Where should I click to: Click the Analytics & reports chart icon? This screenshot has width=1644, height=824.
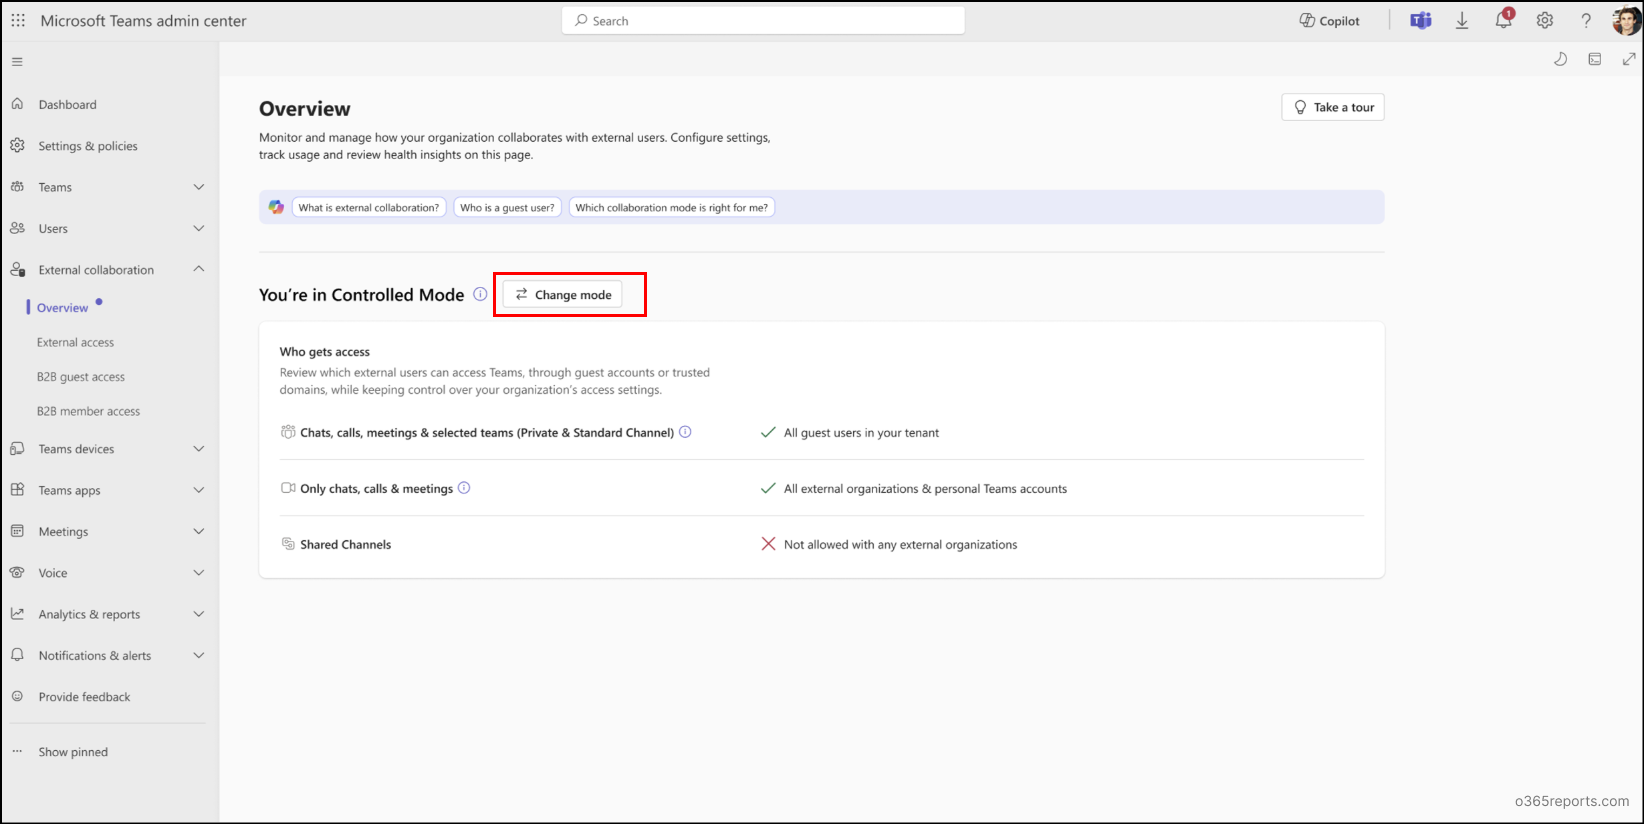tap(17, 614)
